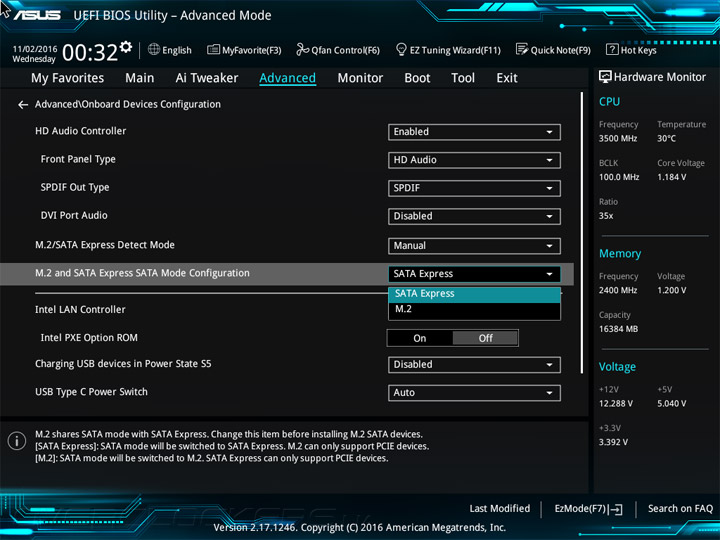Select Intel PXE Option ROM label
The image size is (720, 540).
[x=89, y=338]
